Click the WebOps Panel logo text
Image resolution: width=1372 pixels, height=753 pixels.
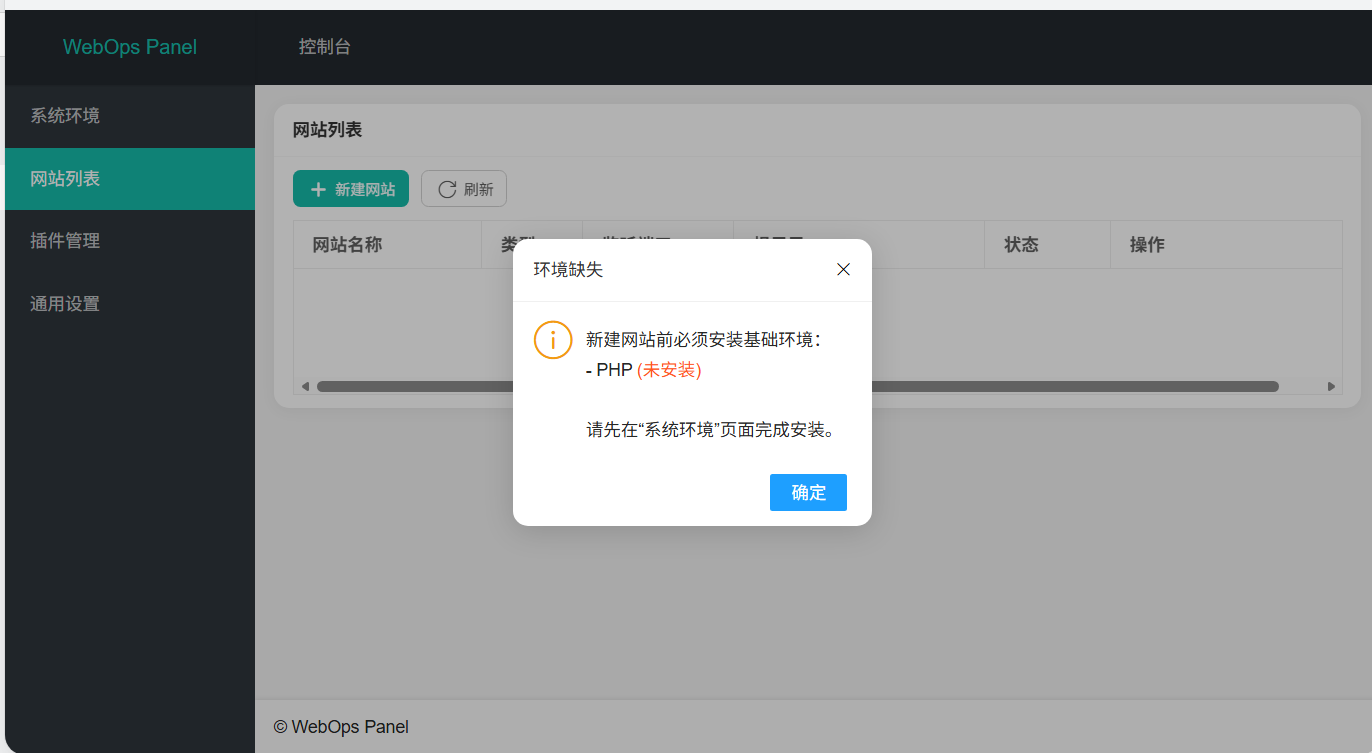pyautogui.click(x=130, y=47)
